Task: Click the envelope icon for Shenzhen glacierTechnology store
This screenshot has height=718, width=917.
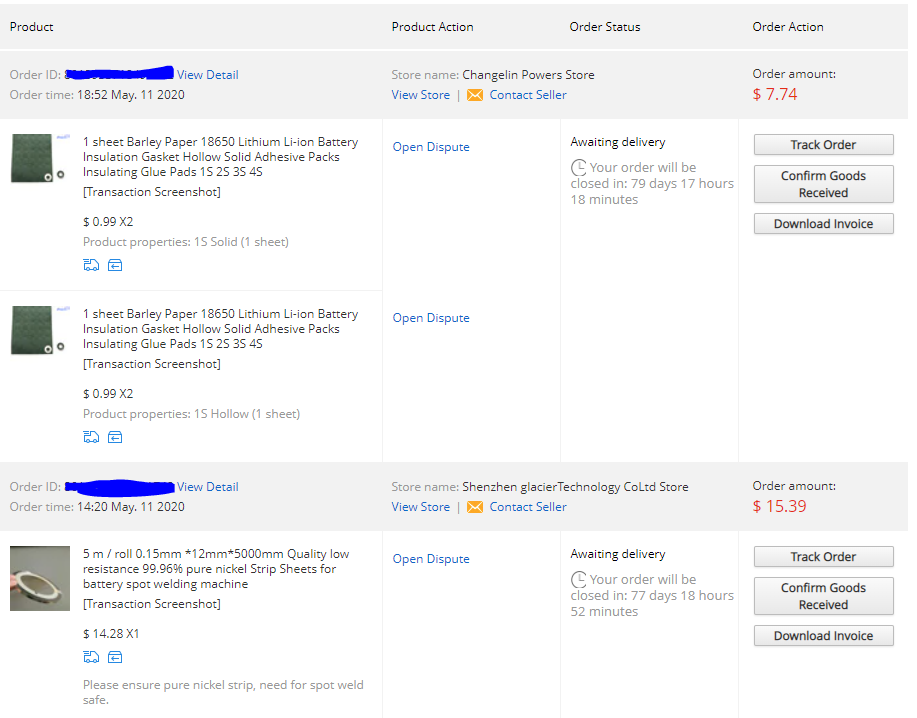Action: point(474,507)
